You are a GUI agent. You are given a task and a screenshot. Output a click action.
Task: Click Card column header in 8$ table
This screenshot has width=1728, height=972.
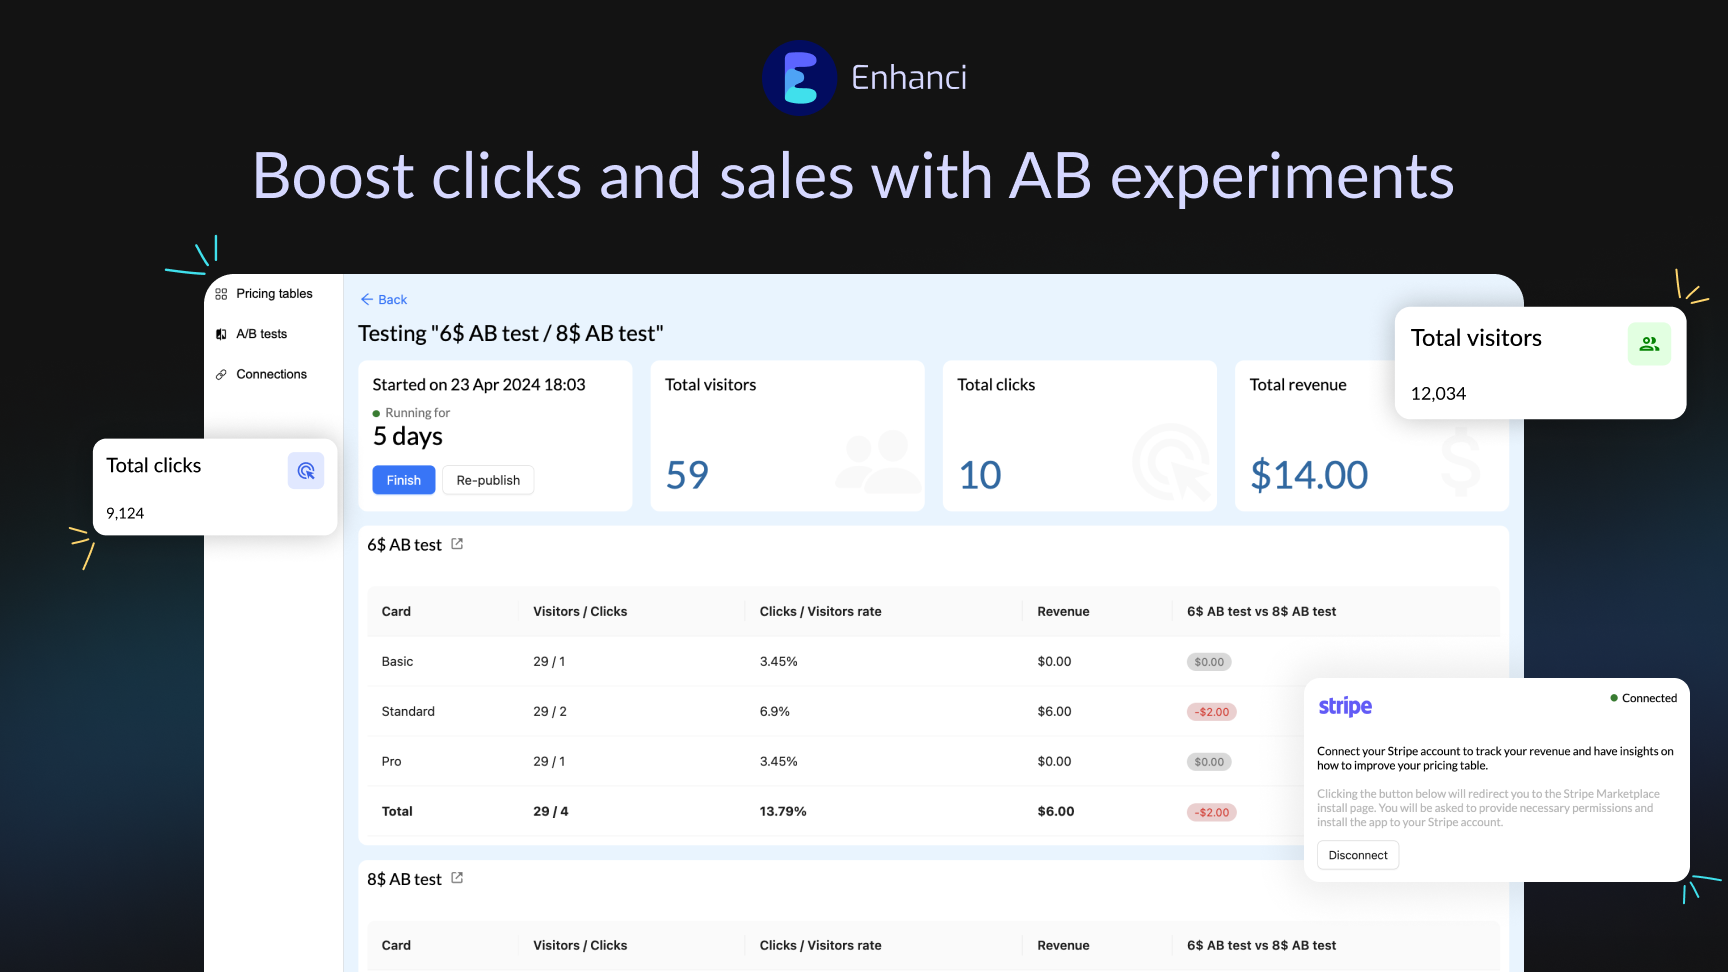[x=396, y=946]
